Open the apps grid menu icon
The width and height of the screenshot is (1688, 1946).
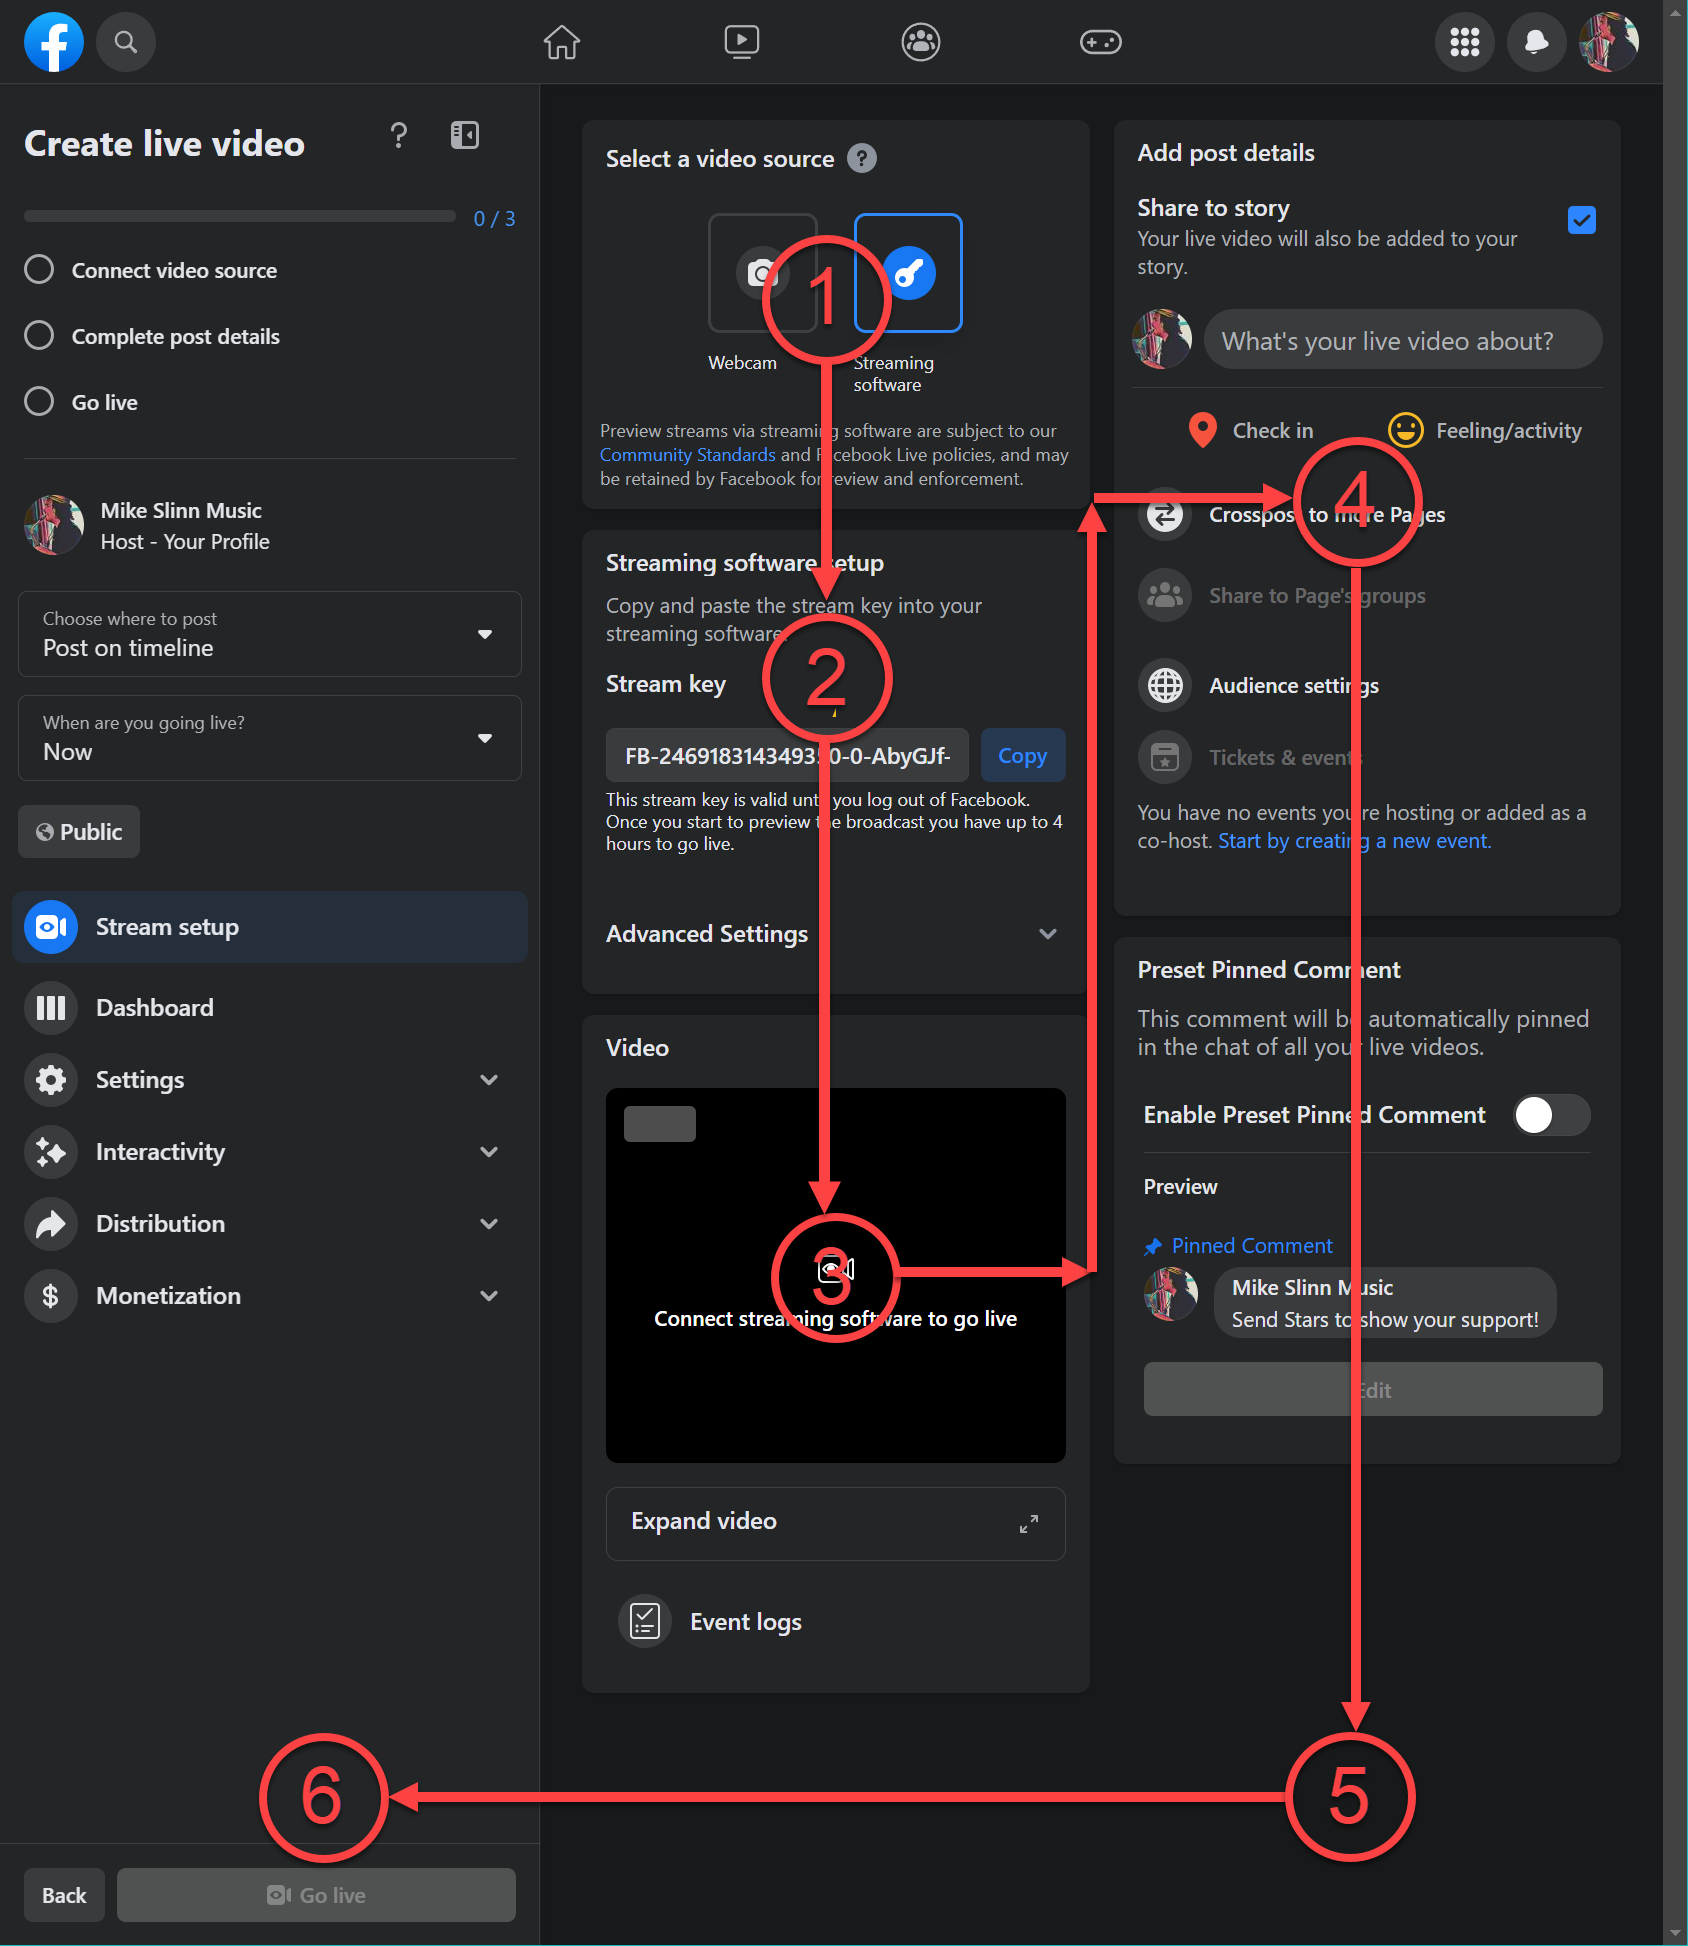[x=1464, y=42]
